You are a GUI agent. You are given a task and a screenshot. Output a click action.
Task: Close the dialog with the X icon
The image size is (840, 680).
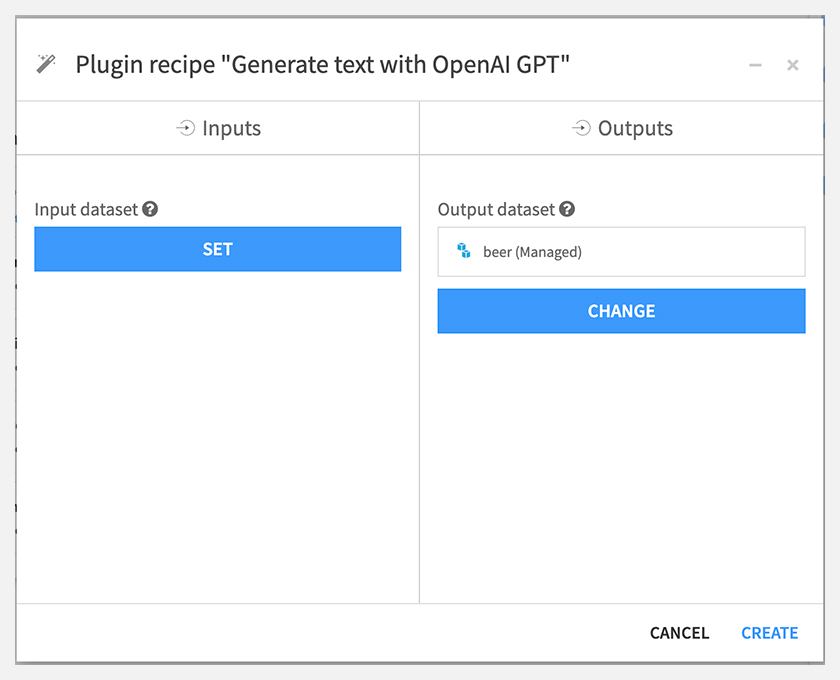pyautogui.click(x=793, y=65)
